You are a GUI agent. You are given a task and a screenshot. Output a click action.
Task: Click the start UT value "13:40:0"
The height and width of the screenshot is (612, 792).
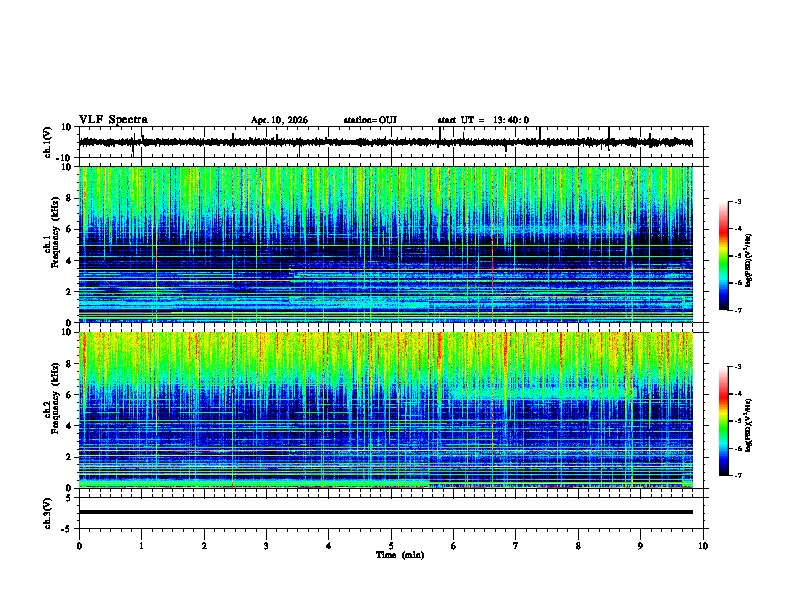[511, 120]
